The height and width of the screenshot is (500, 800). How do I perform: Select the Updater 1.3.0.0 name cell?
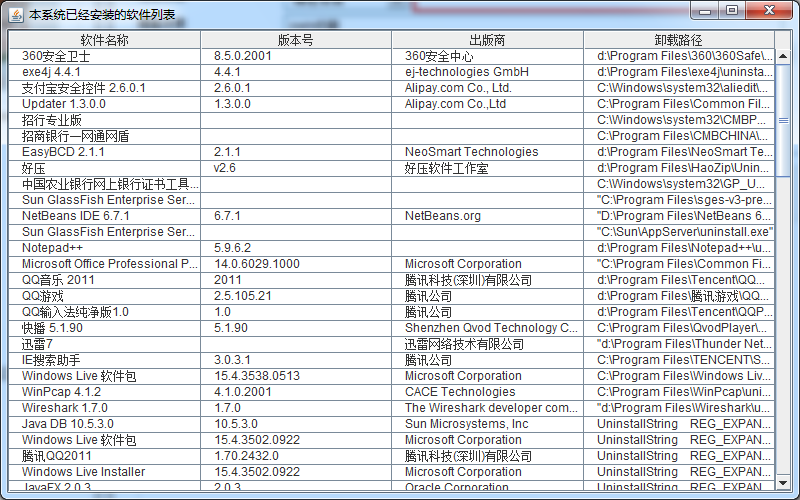pos(105,104)
